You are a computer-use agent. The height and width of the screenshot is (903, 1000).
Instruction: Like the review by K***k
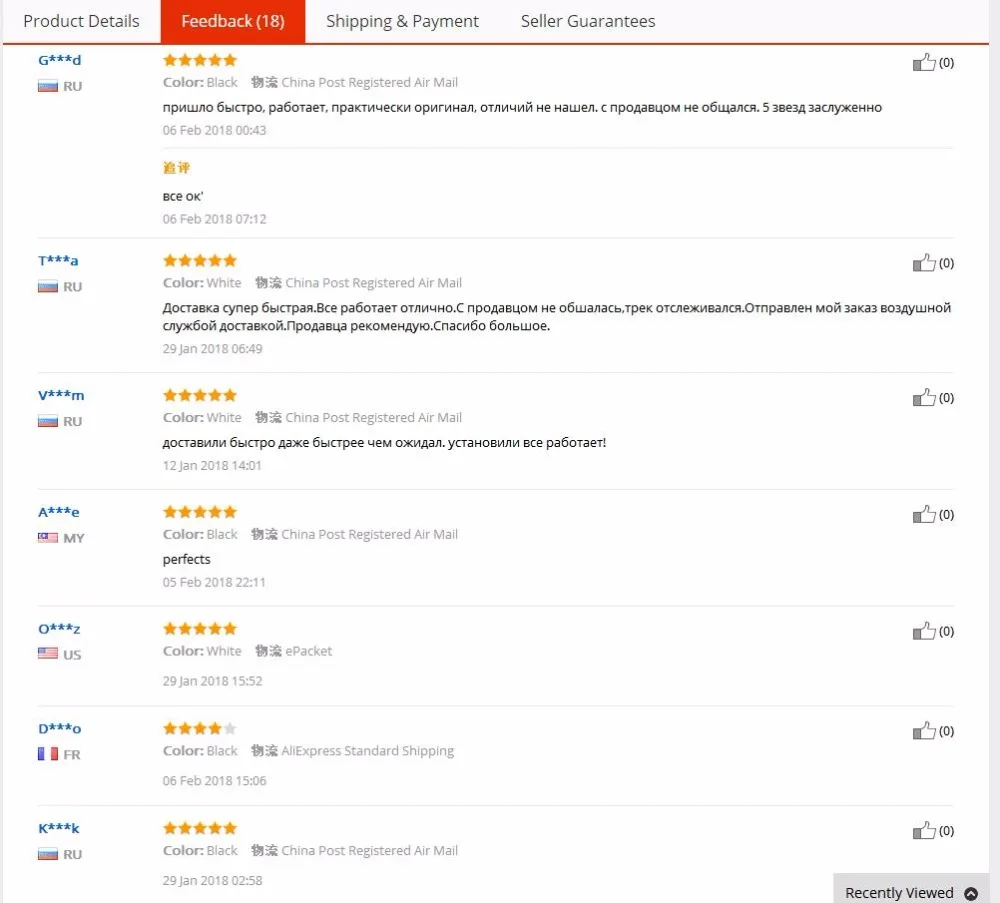(x=923, y=830)
